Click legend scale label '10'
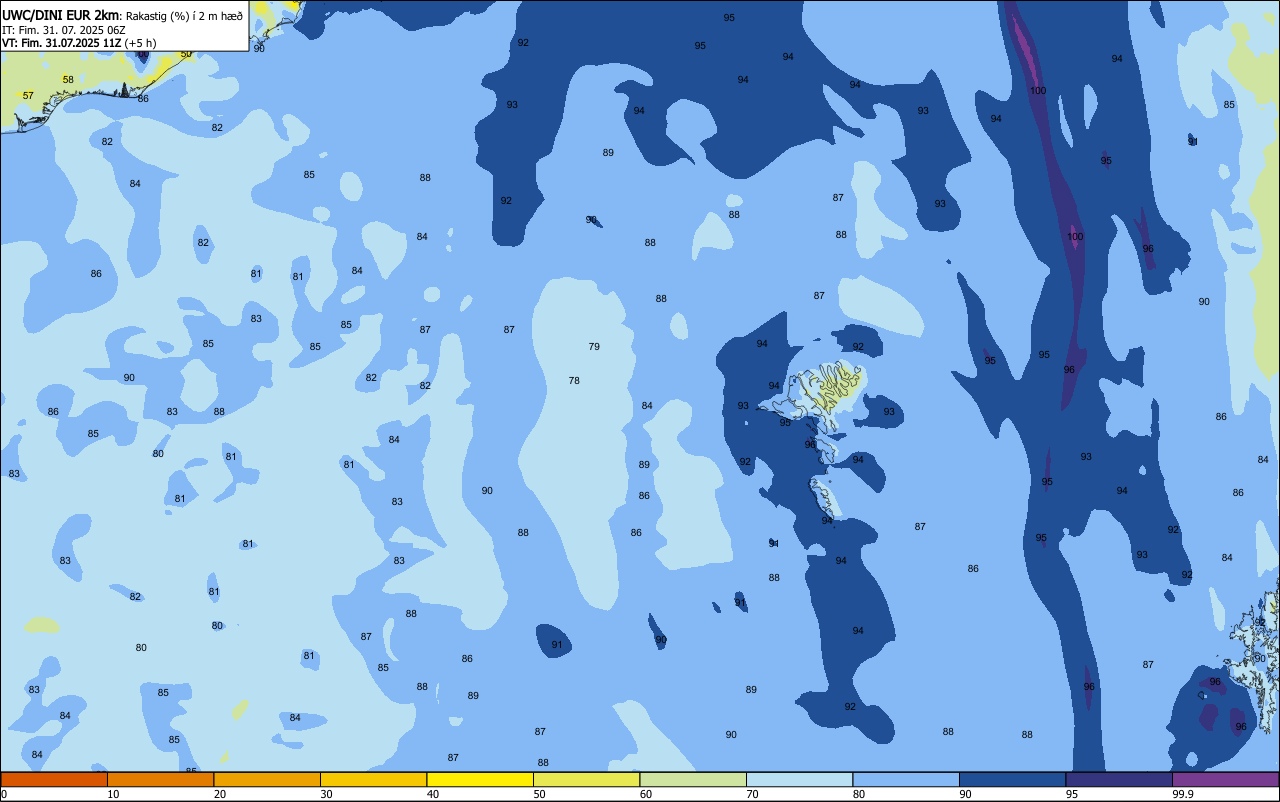 click(113, 794)
